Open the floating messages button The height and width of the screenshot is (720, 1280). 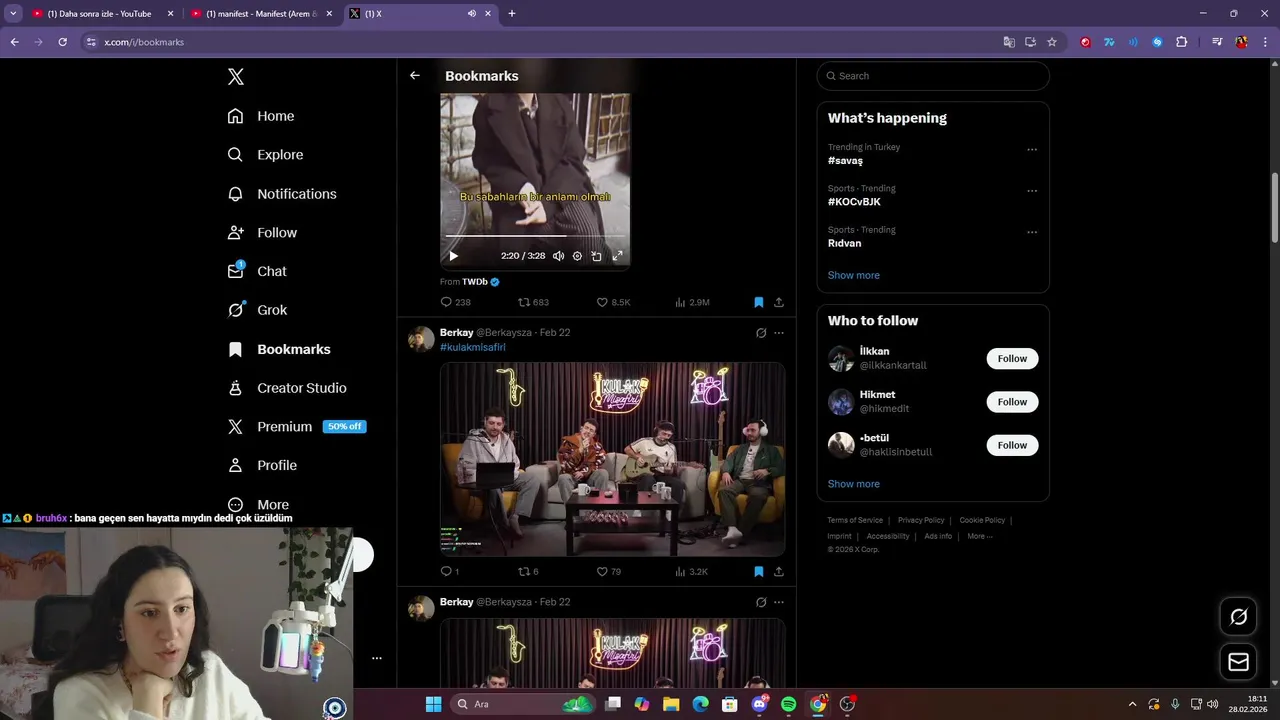[x=1238, y=662]
